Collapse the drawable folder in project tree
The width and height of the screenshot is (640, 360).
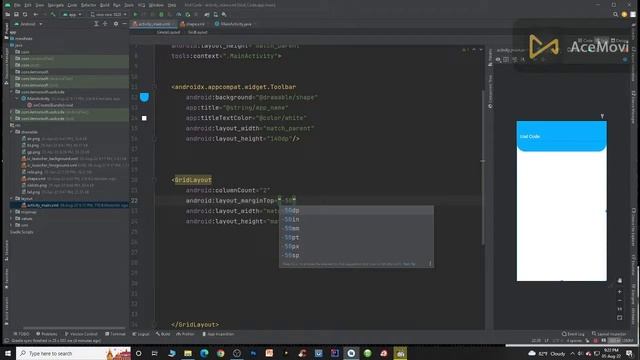pyautogui.click(x=11, y=132)
